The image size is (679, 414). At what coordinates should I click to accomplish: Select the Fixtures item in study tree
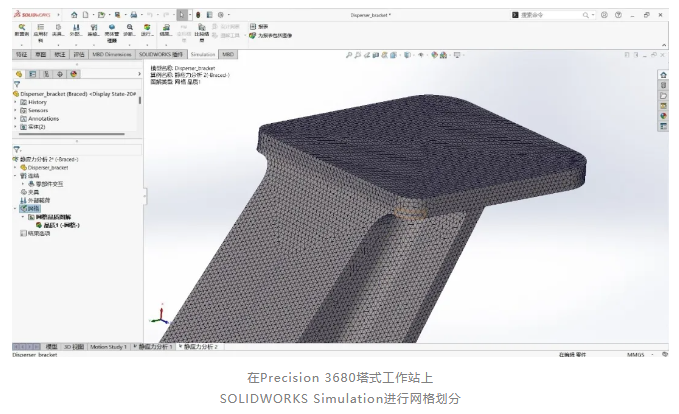click(x=30, y=192)
